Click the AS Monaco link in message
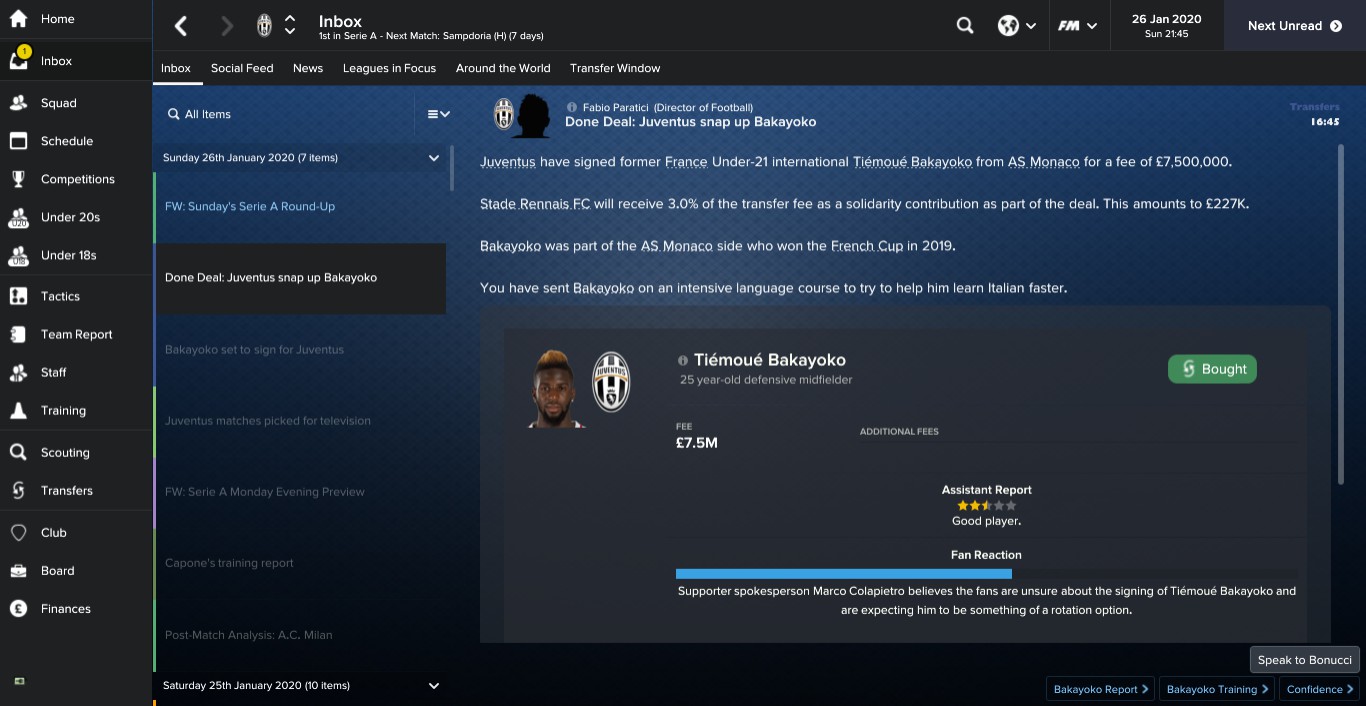The image size is (1366, 706). click(1043, 161)
